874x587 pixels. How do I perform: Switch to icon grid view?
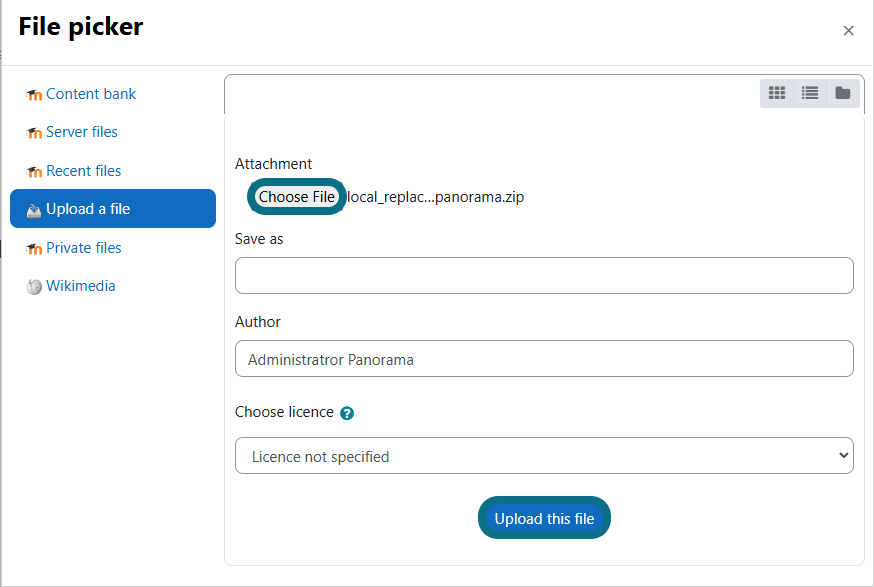(x=776, y=93)
